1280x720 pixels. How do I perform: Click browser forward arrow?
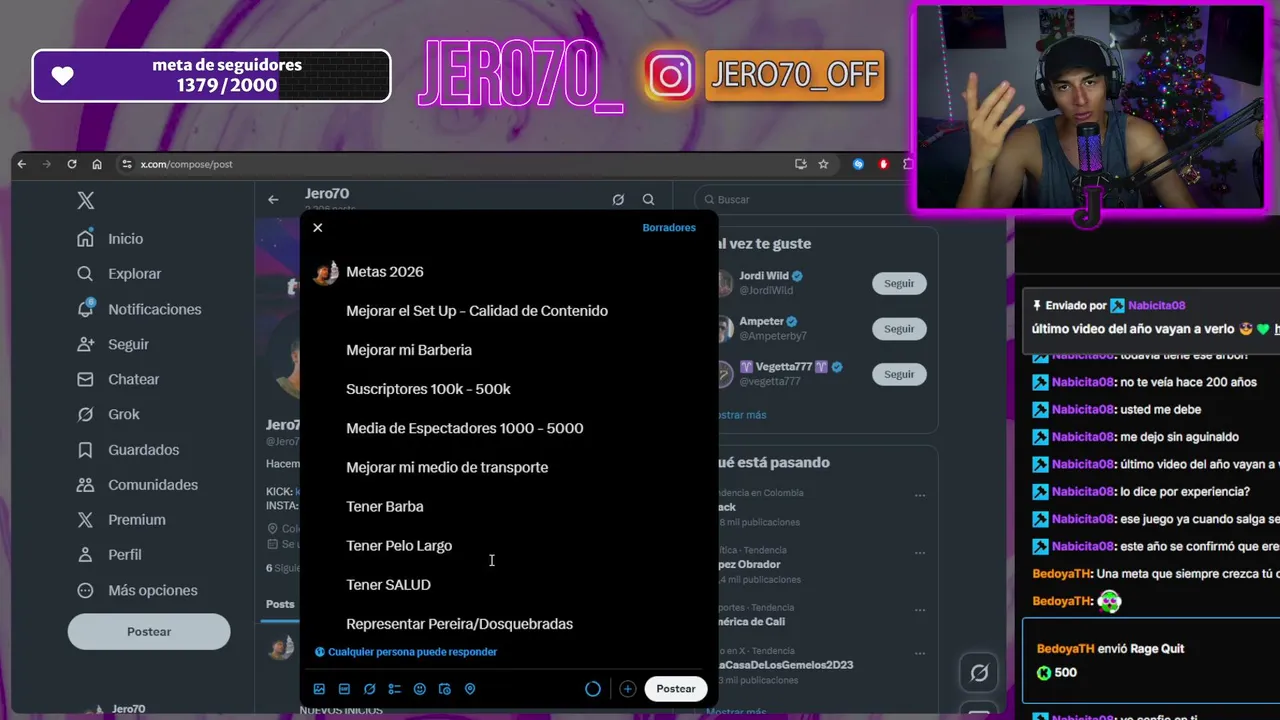click(x=46, y=164)
